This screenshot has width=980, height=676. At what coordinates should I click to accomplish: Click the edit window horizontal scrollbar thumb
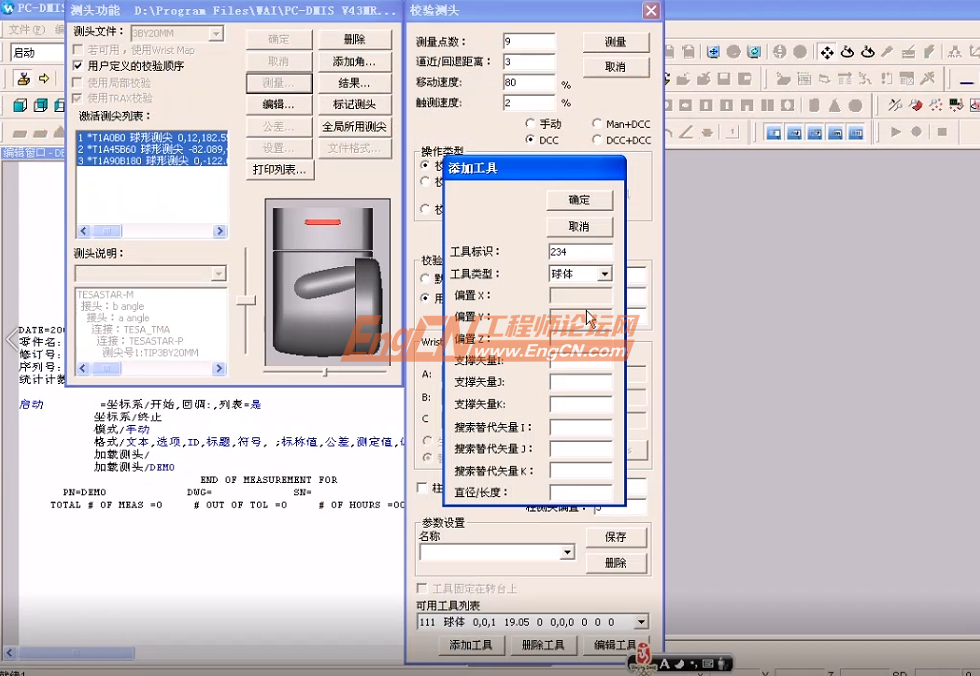tap(76, 653)
